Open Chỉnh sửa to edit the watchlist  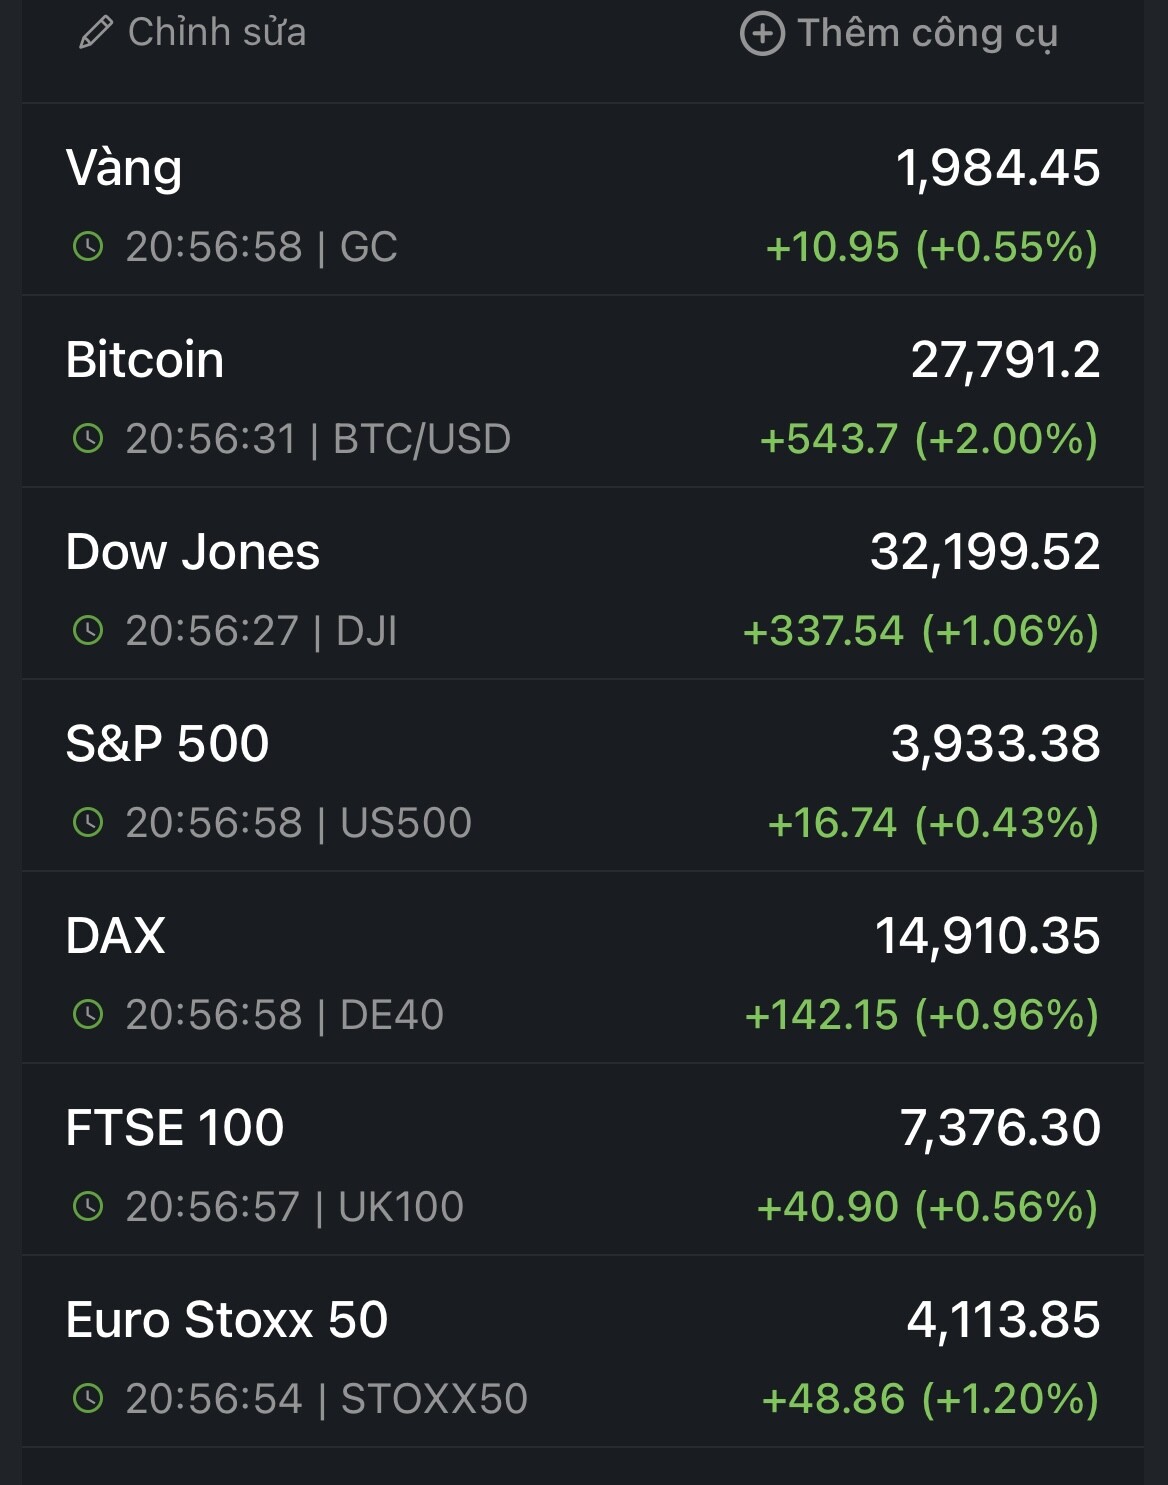tap(216, 33)
